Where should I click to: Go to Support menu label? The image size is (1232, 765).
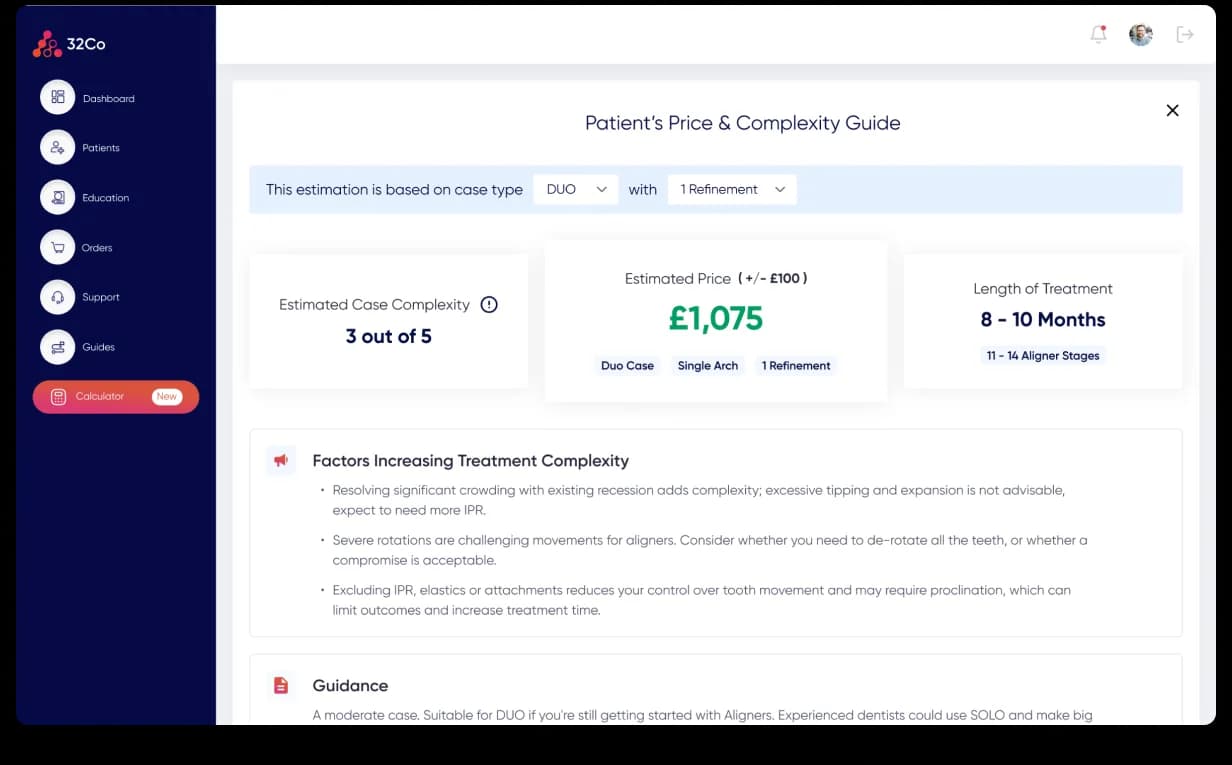click(101, 297)
